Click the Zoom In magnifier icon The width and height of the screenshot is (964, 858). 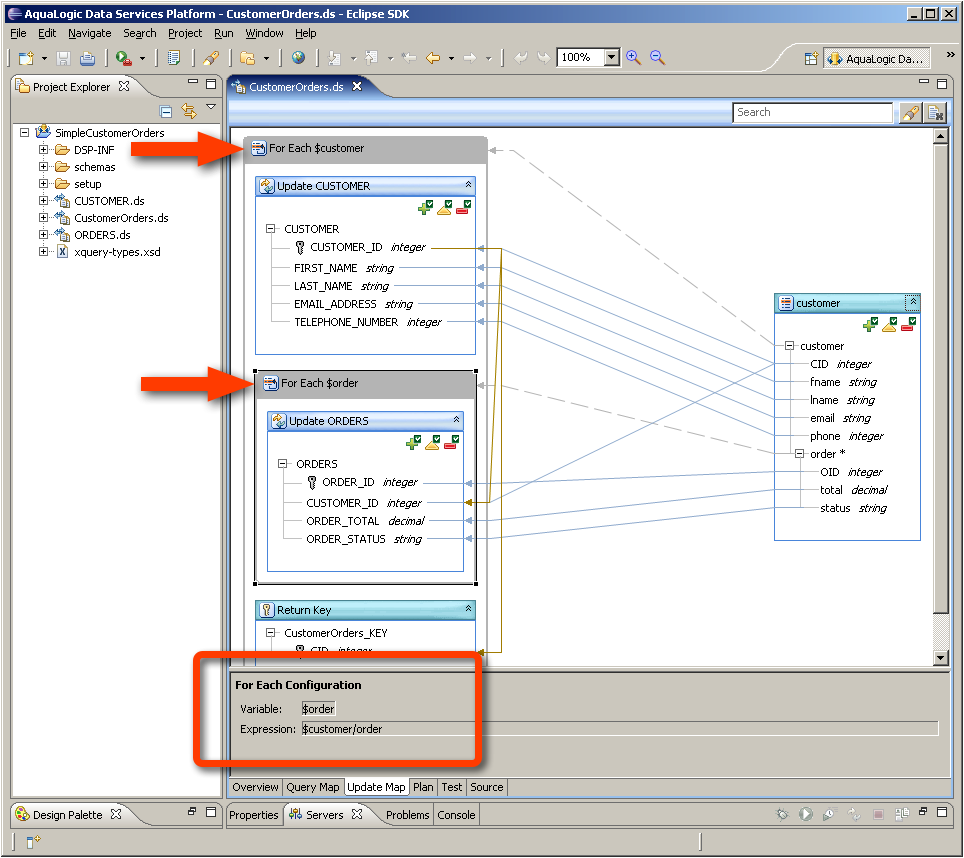pyautogui.click(x=633, y=57)
